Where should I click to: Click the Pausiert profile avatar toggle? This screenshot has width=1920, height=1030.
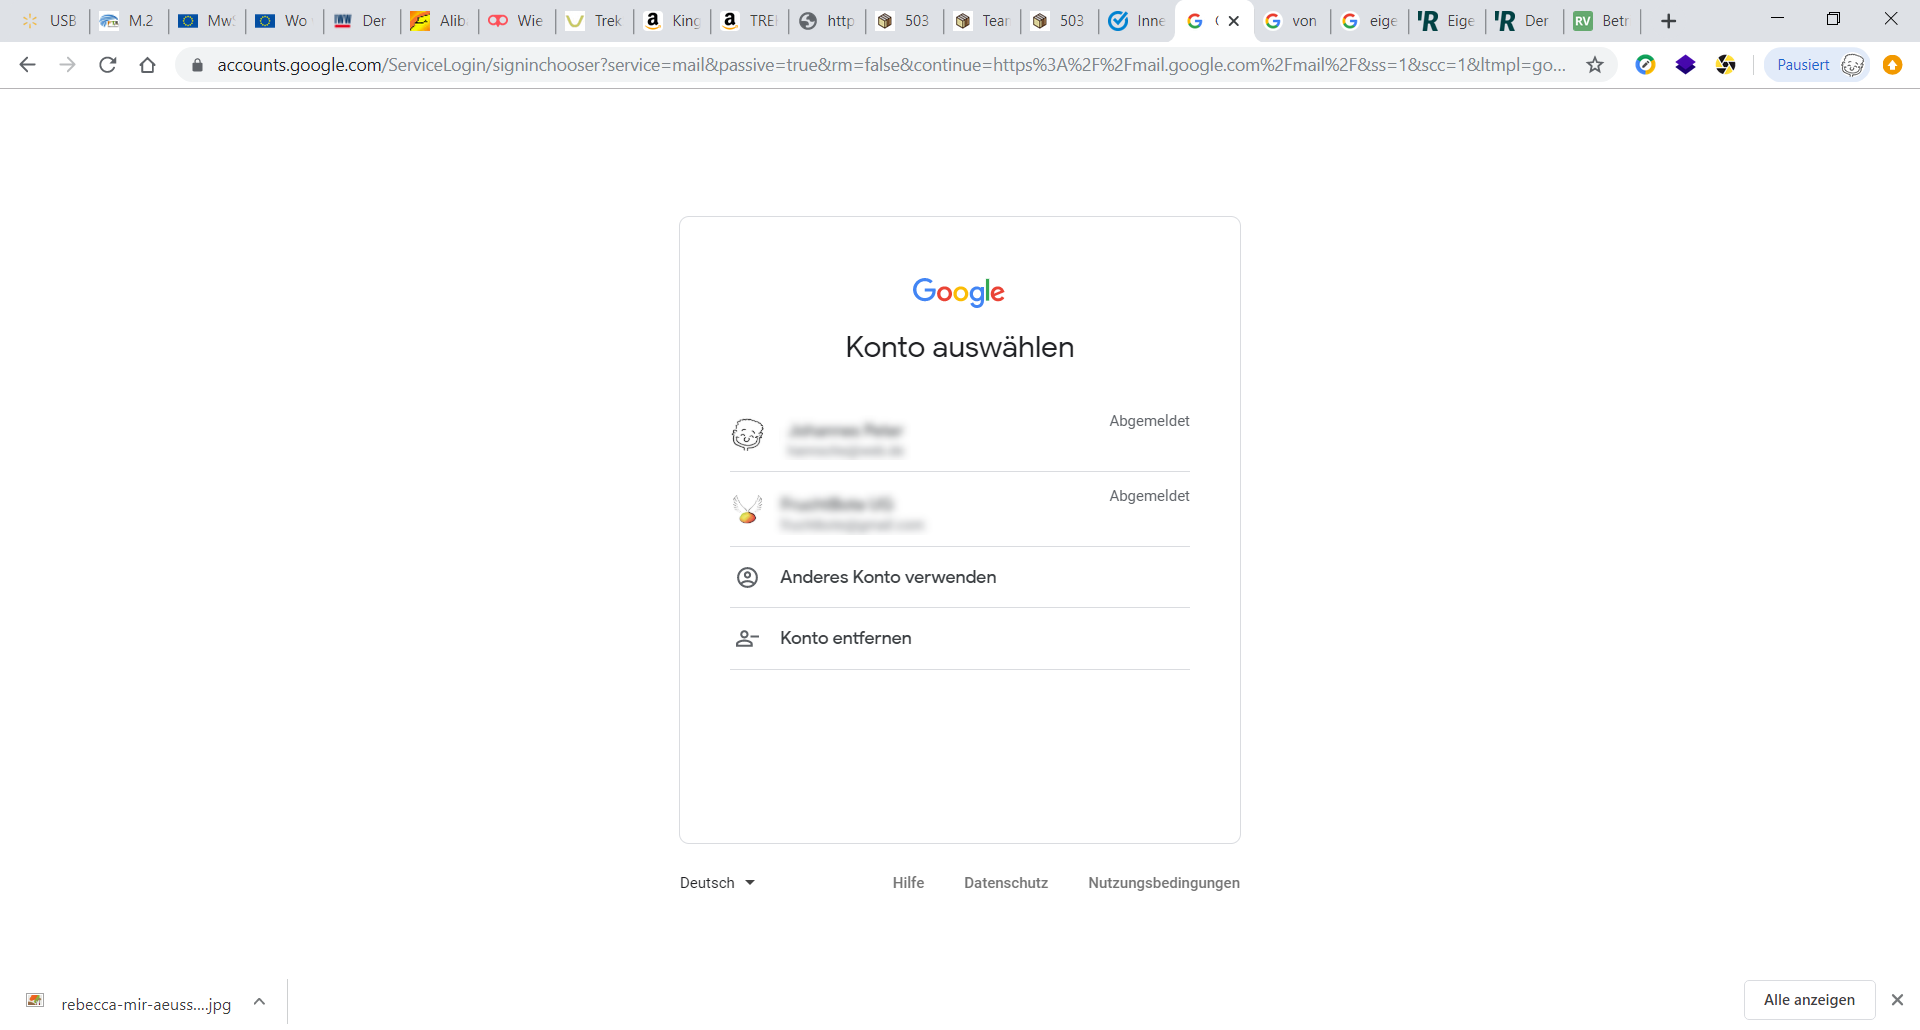pyautogui.click(x=1816, y=64)
